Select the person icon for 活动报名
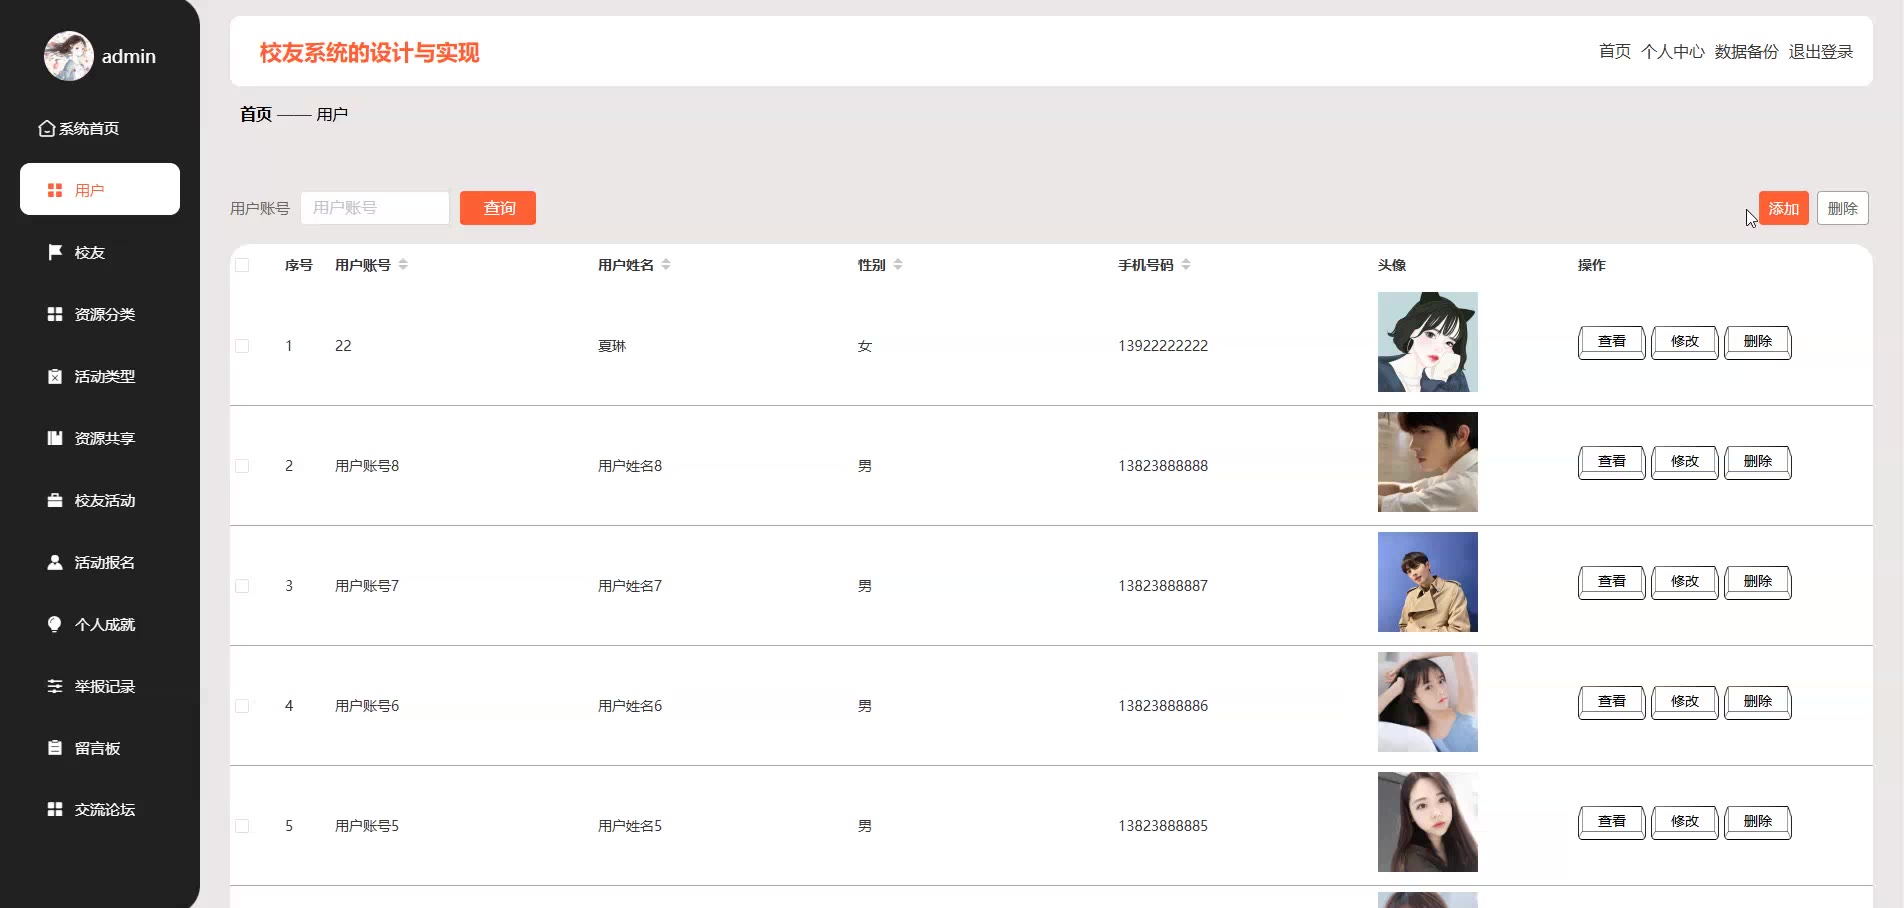Viewport: 1904px width, 908px height. (x=55, y=562)
